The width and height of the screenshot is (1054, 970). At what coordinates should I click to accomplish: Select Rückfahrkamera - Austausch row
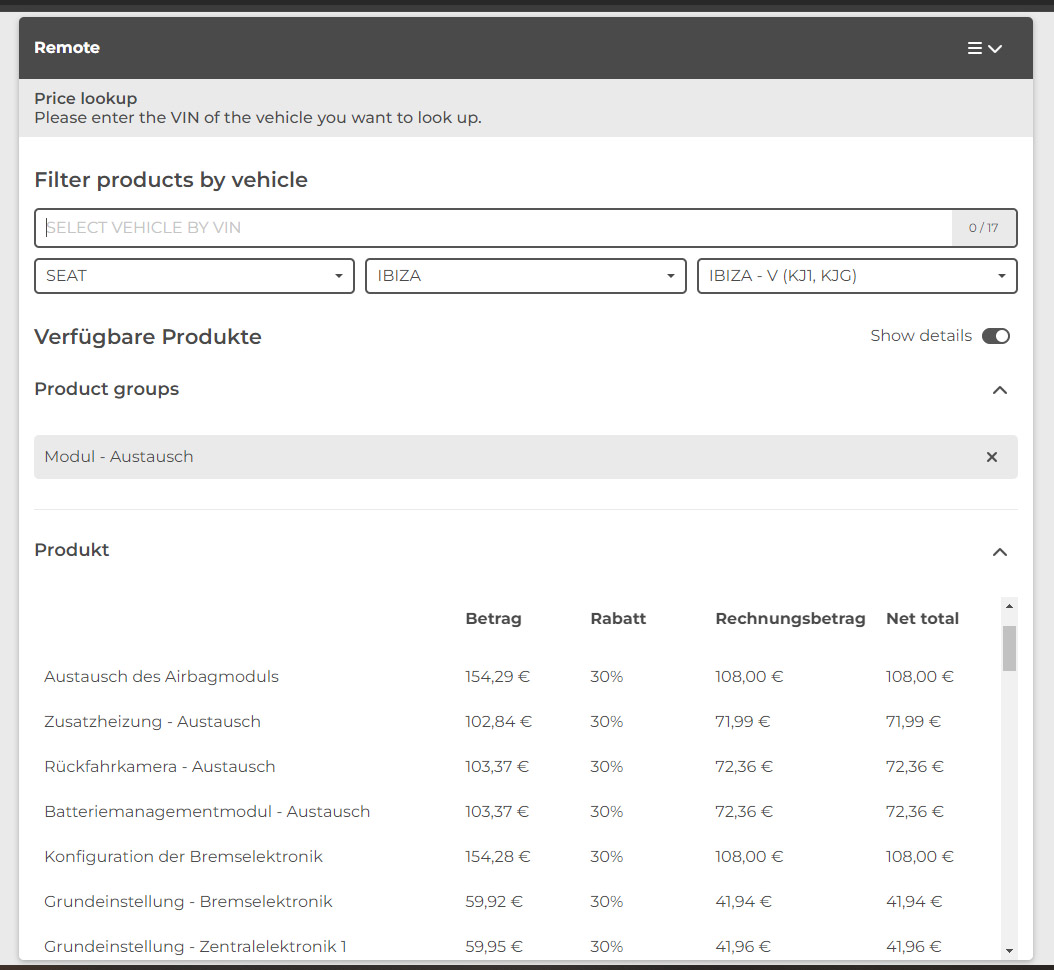[x=159, y=767]
